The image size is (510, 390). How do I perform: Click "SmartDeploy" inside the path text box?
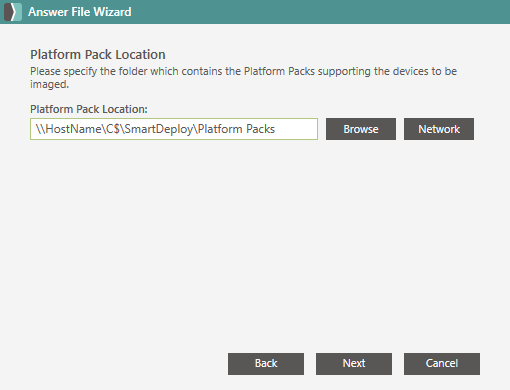point(159,129)
